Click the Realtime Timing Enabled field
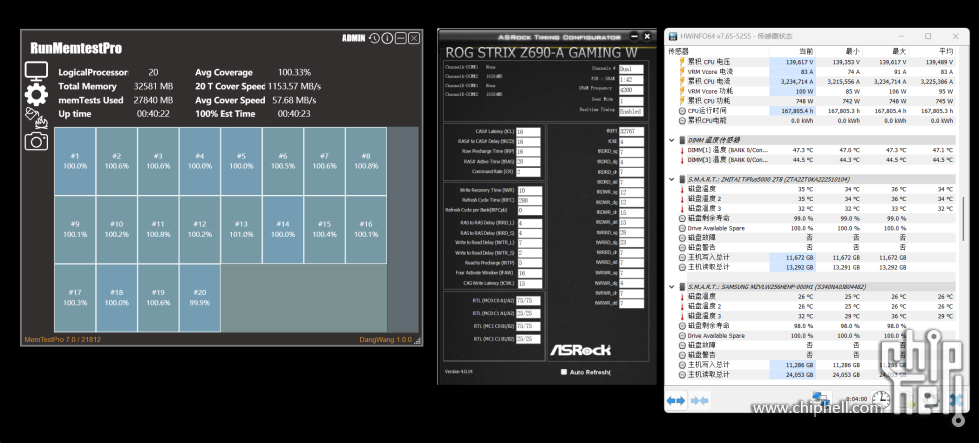 (630, 111)
